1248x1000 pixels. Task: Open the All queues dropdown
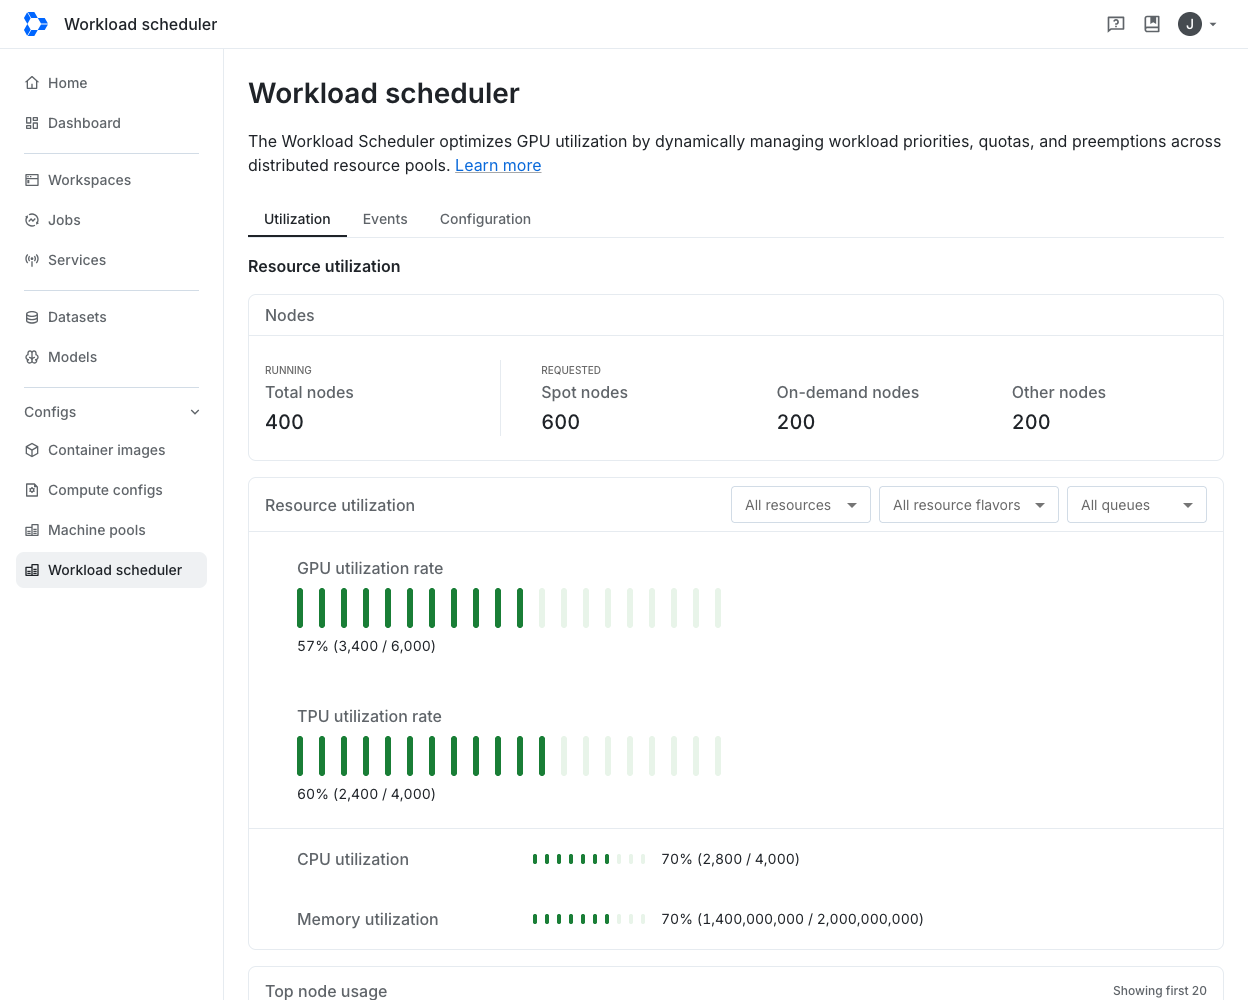coord(1137,505)
